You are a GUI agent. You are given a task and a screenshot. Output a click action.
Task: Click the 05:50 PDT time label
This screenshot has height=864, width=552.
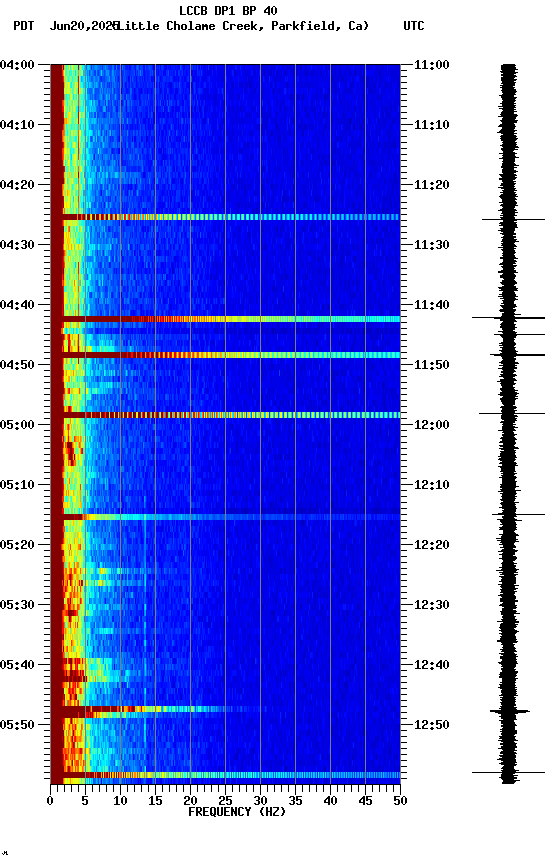tap(17, 725)
